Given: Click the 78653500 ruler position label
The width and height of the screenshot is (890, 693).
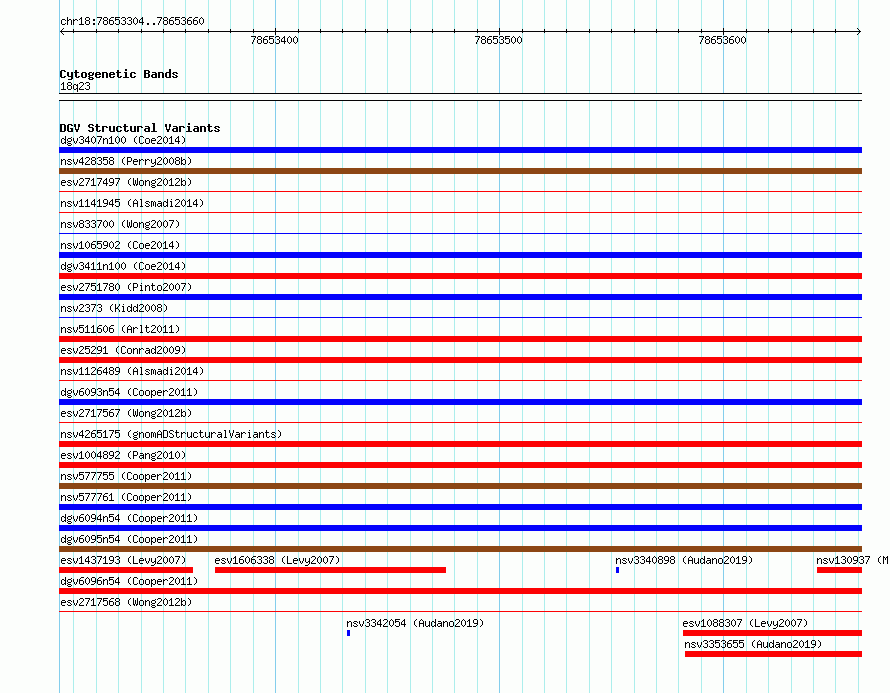Looking at the screenshot, I should 498,40.
